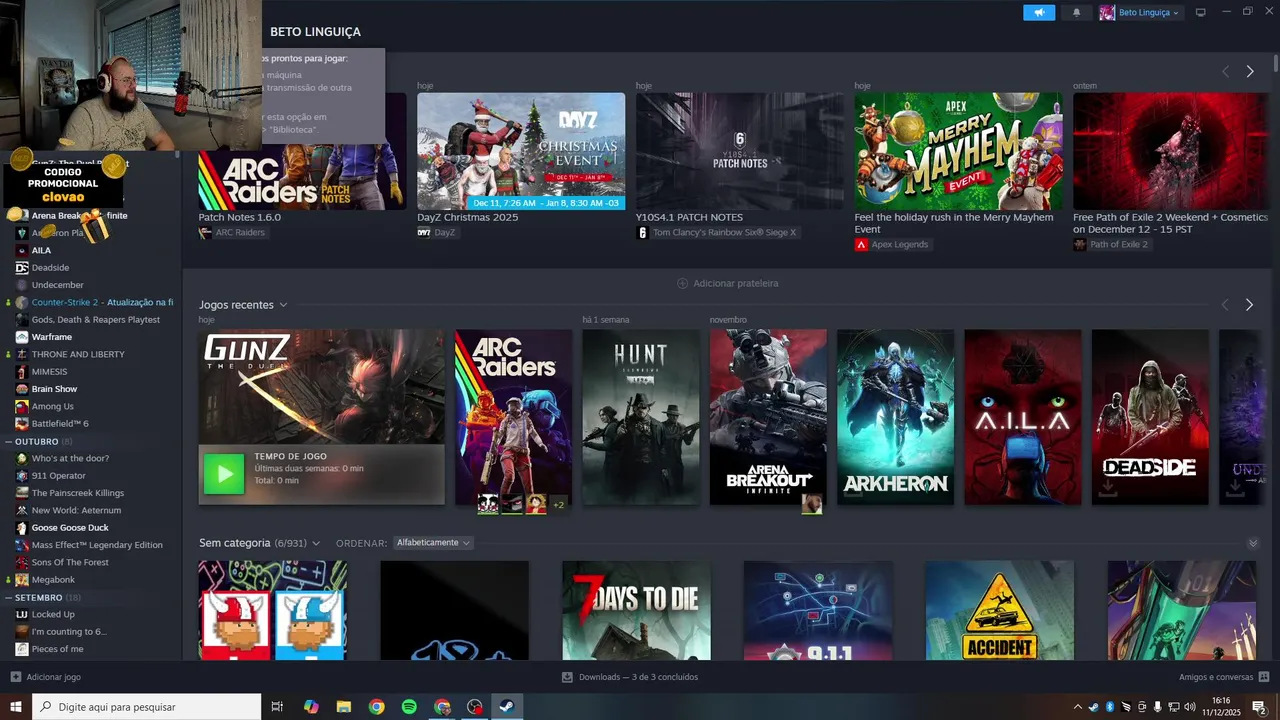Select Gods, Death & Reapers Playtest
The image size is (1280, 720).
pos(95,320)
